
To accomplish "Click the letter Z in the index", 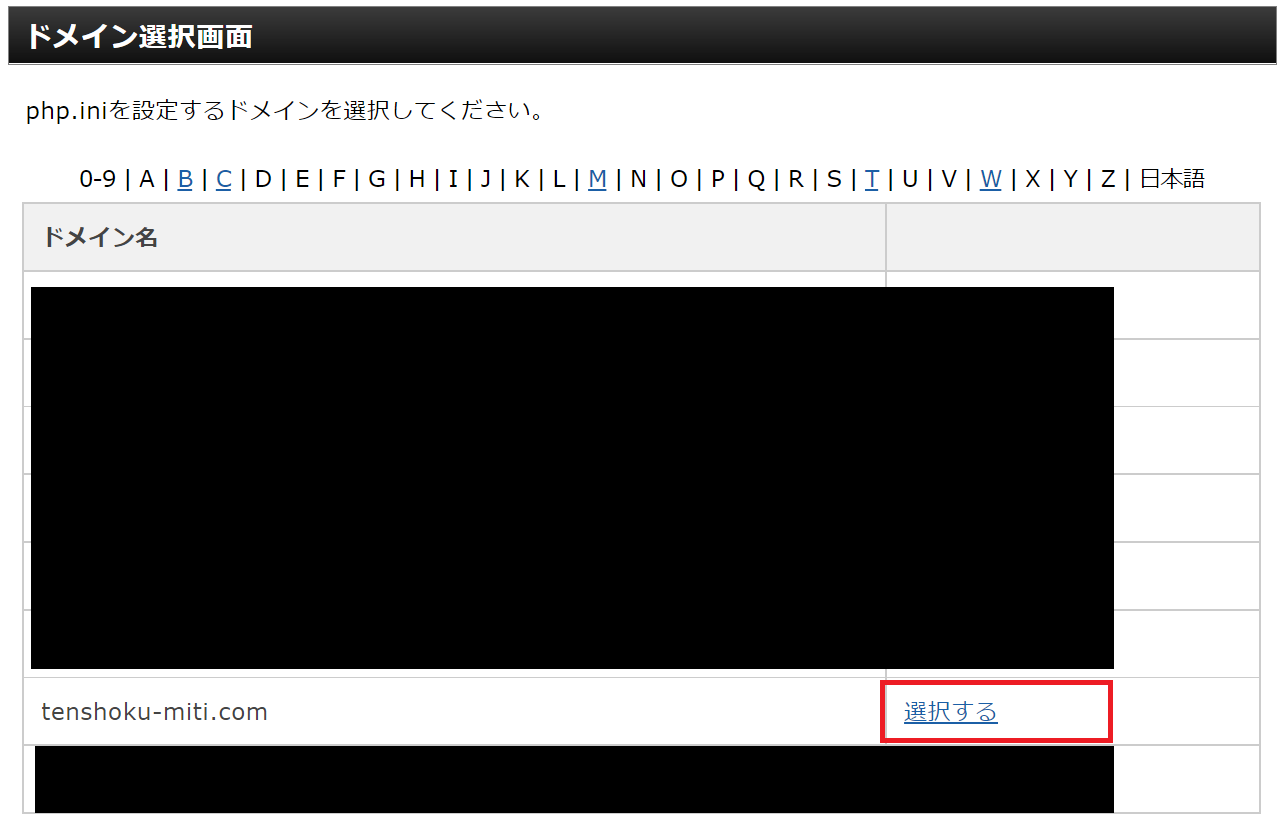I will pos(1108,179).
